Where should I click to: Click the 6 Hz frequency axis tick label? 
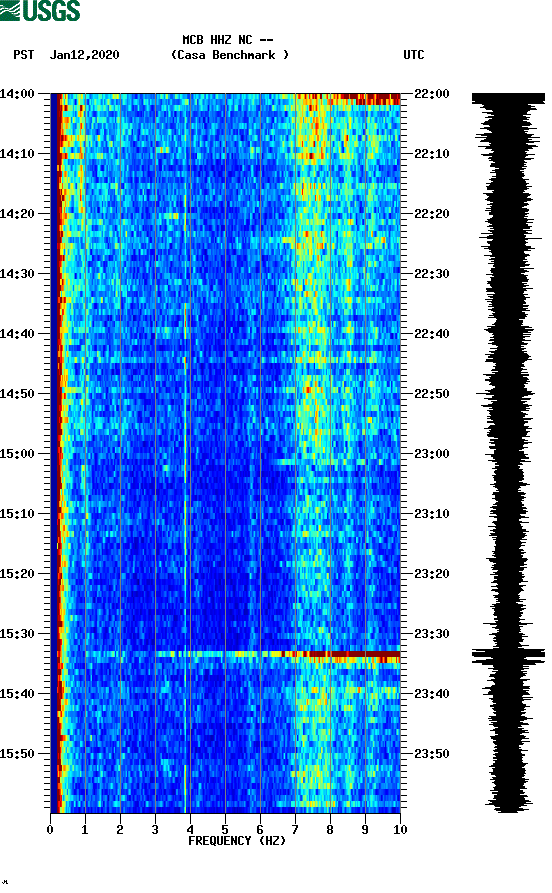click(260, 829)
